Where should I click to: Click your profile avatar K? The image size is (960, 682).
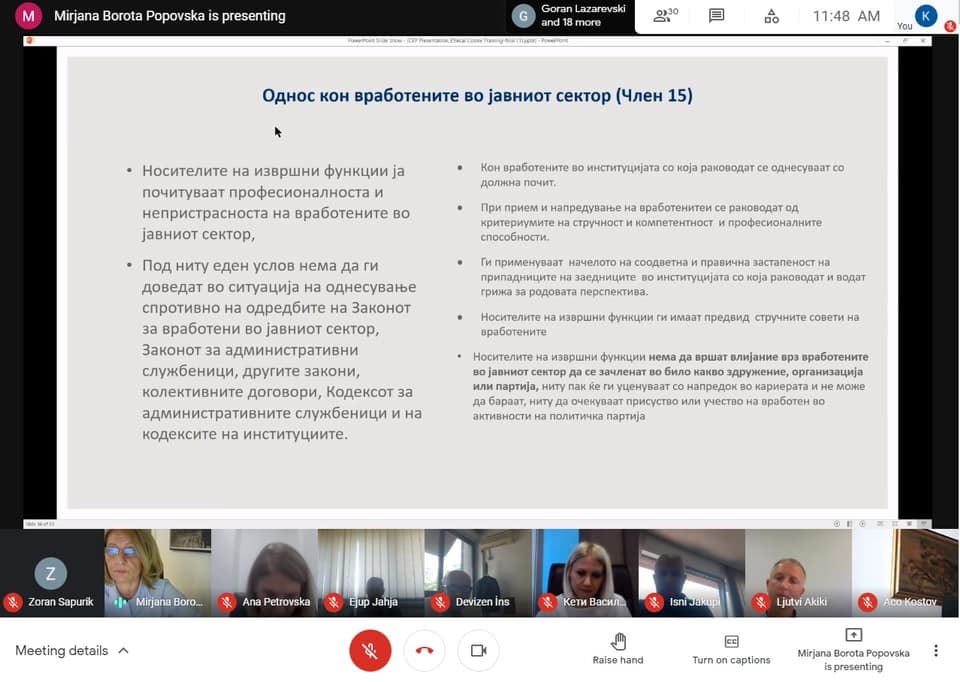click(x=926, y=16)
